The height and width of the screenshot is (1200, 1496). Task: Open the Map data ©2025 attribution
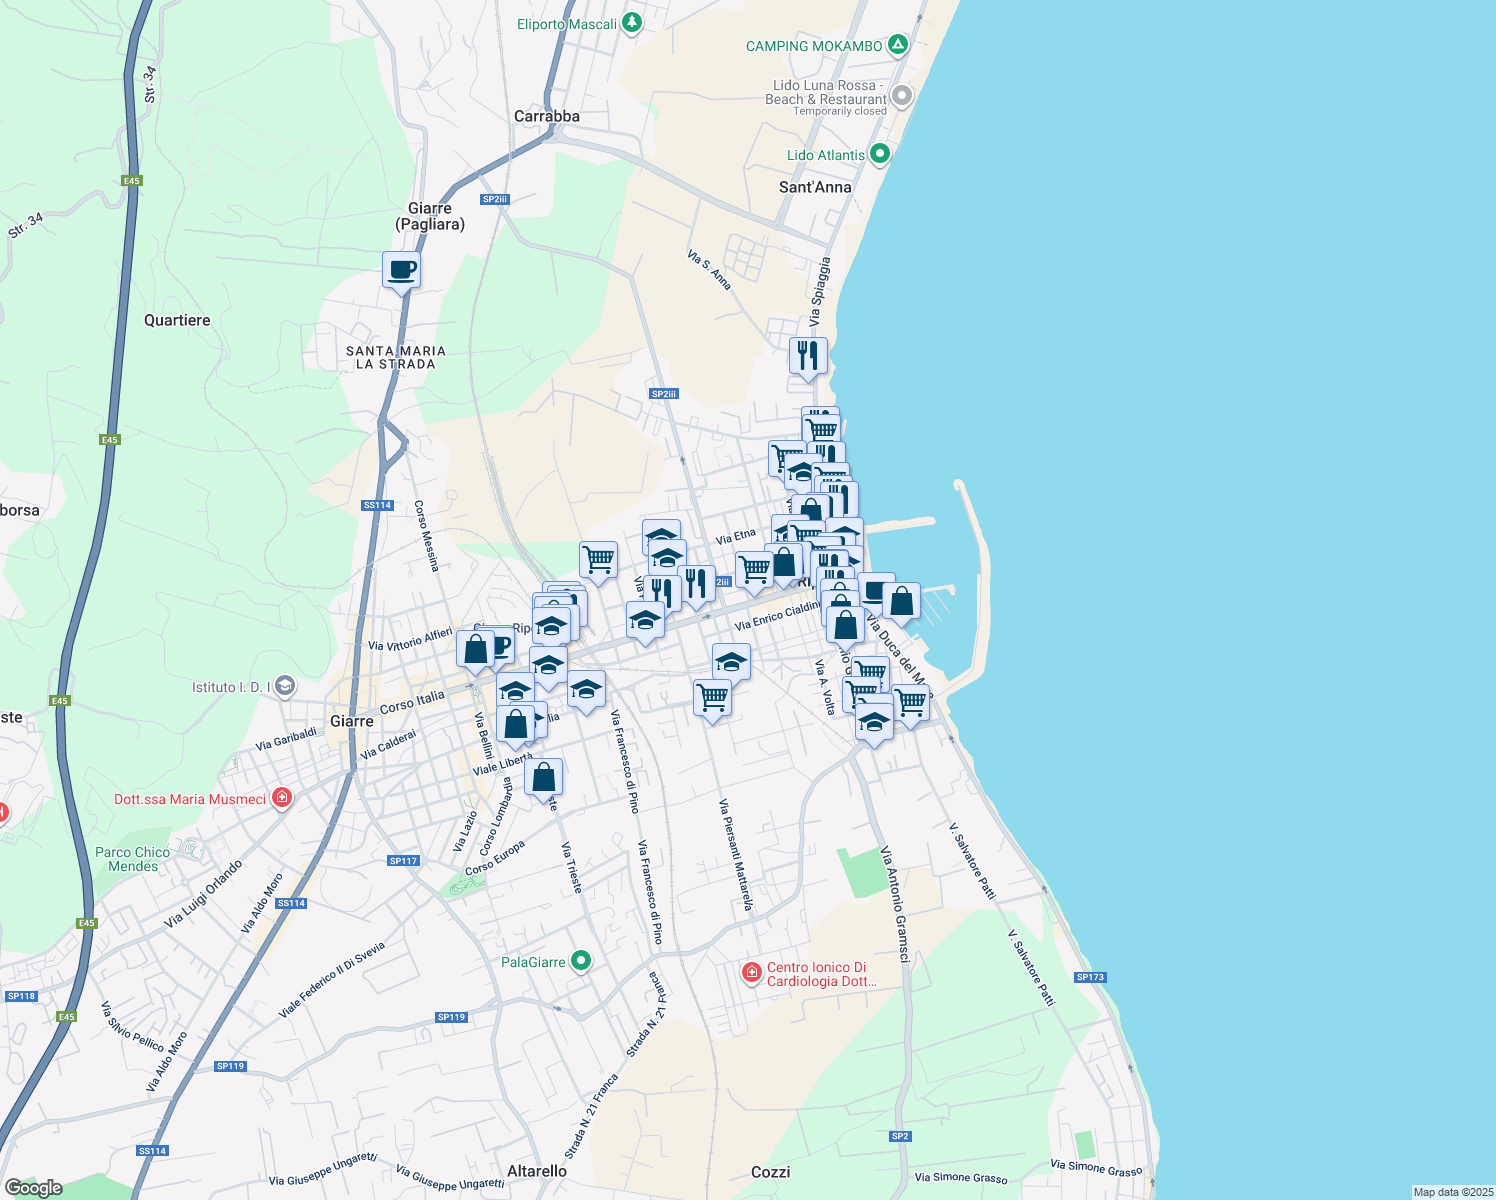pyautogui.click(x=1451, y=1192)
